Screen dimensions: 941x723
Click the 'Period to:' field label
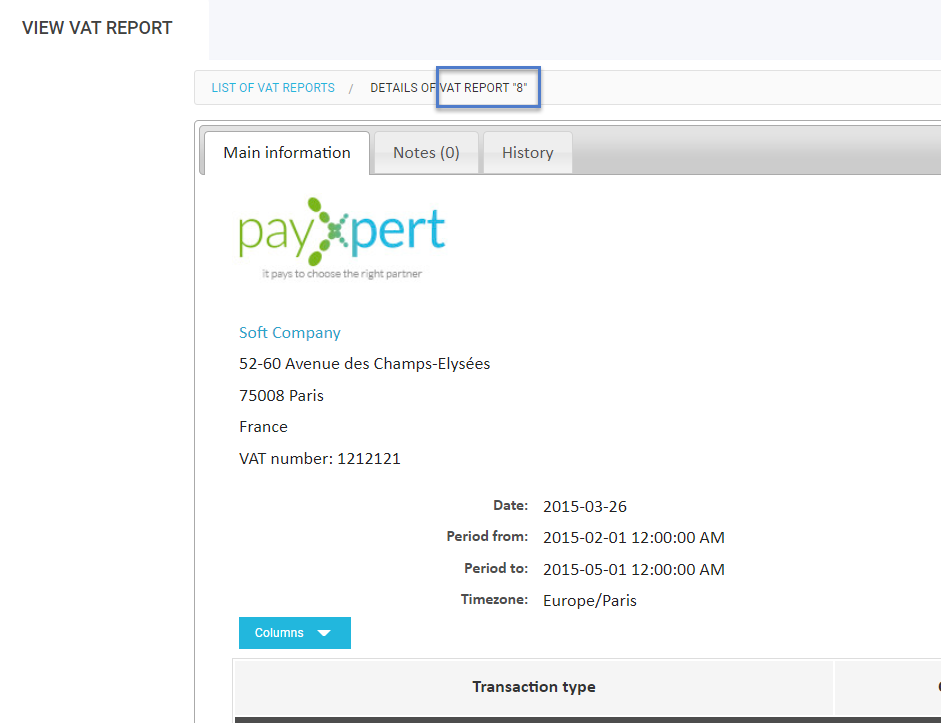(496, 568)
